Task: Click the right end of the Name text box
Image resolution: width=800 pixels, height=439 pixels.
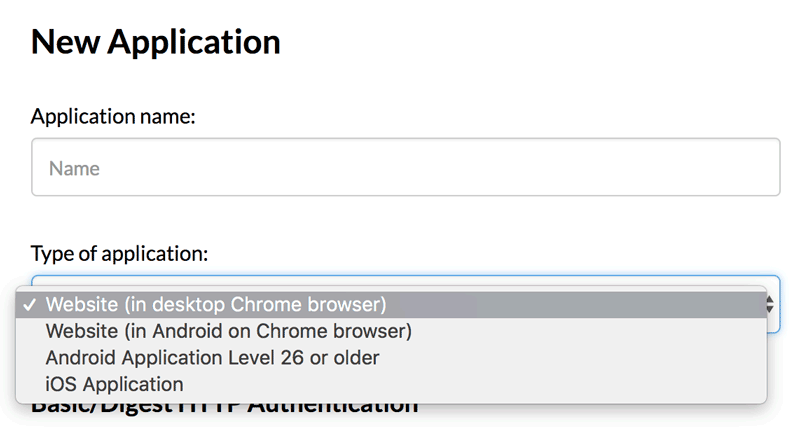Action: pyautogui.click(x=760, y=167)
